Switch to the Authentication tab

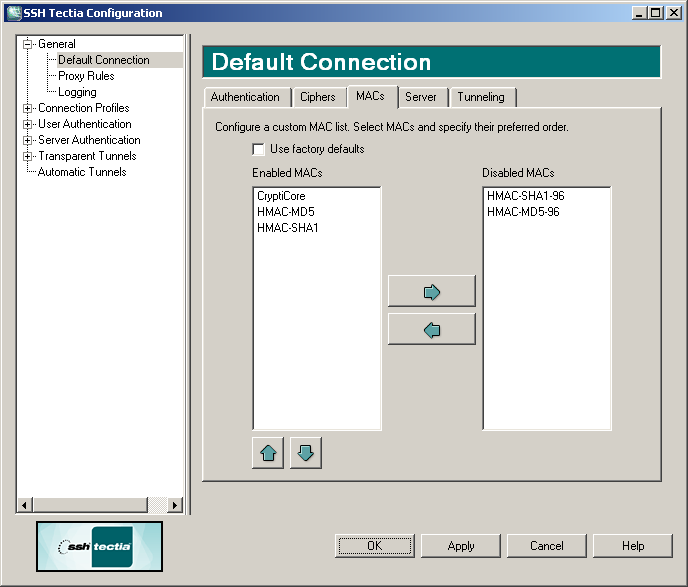coord(245,97)
